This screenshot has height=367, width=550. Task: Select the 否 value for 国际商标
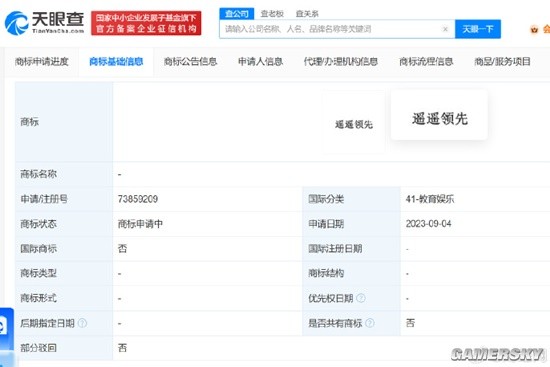click(122, 249)
